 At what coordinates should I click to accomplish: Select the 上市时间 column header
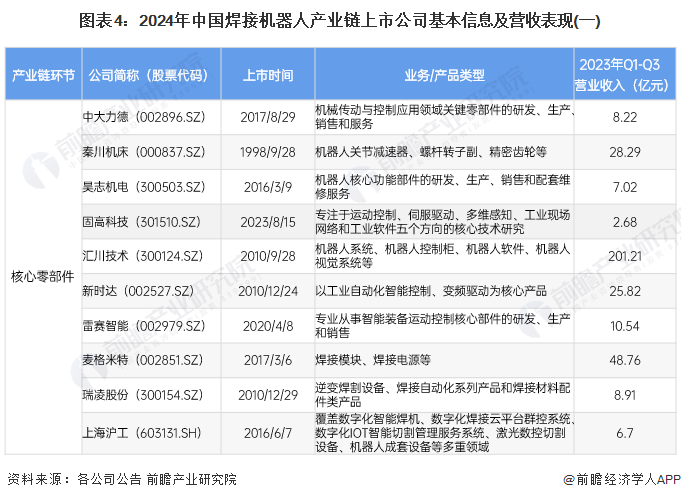pyautogui.click(x=268, y=75)
